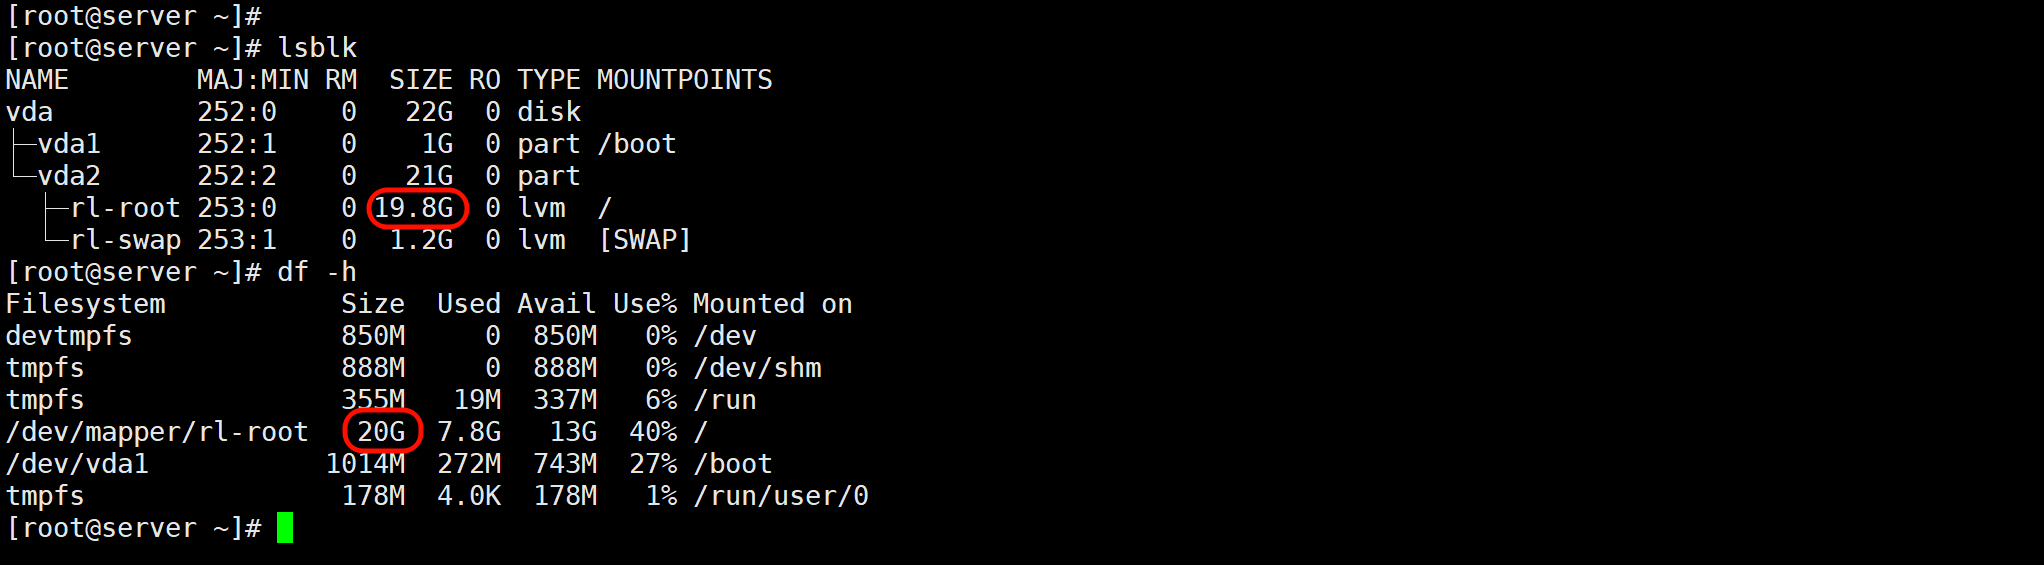The image size is (2044, 565).
Task: Click the red-circled 19.8G size value
Action: pos(414,208)
